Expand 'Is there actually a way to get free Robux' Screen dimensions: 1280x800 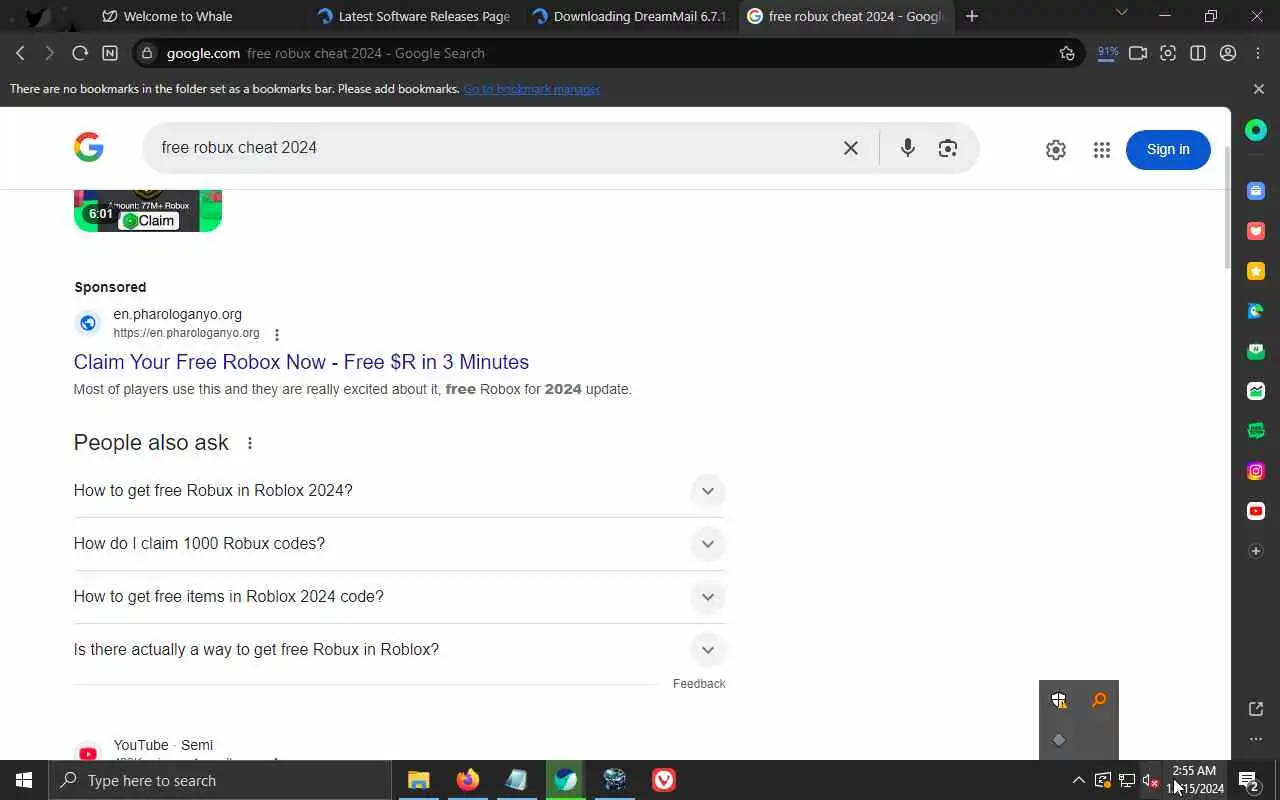tap(399, 650)
